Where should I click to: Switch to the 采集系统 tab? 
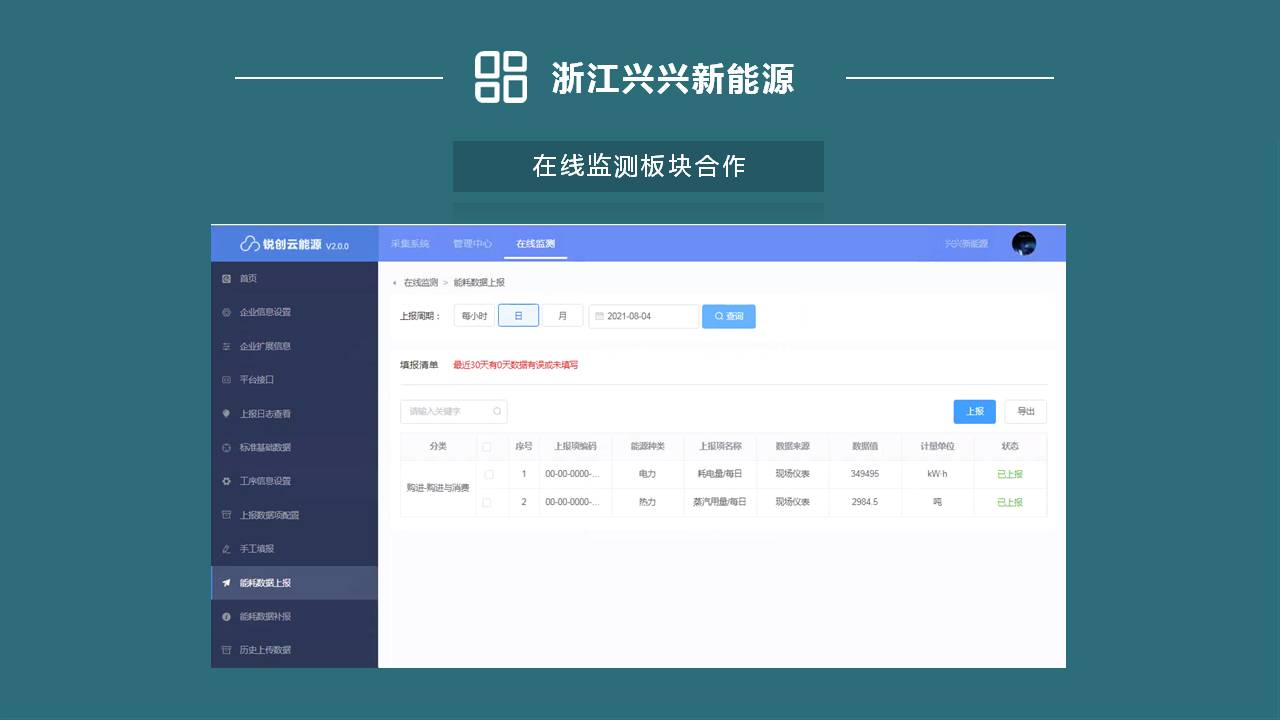409,244
